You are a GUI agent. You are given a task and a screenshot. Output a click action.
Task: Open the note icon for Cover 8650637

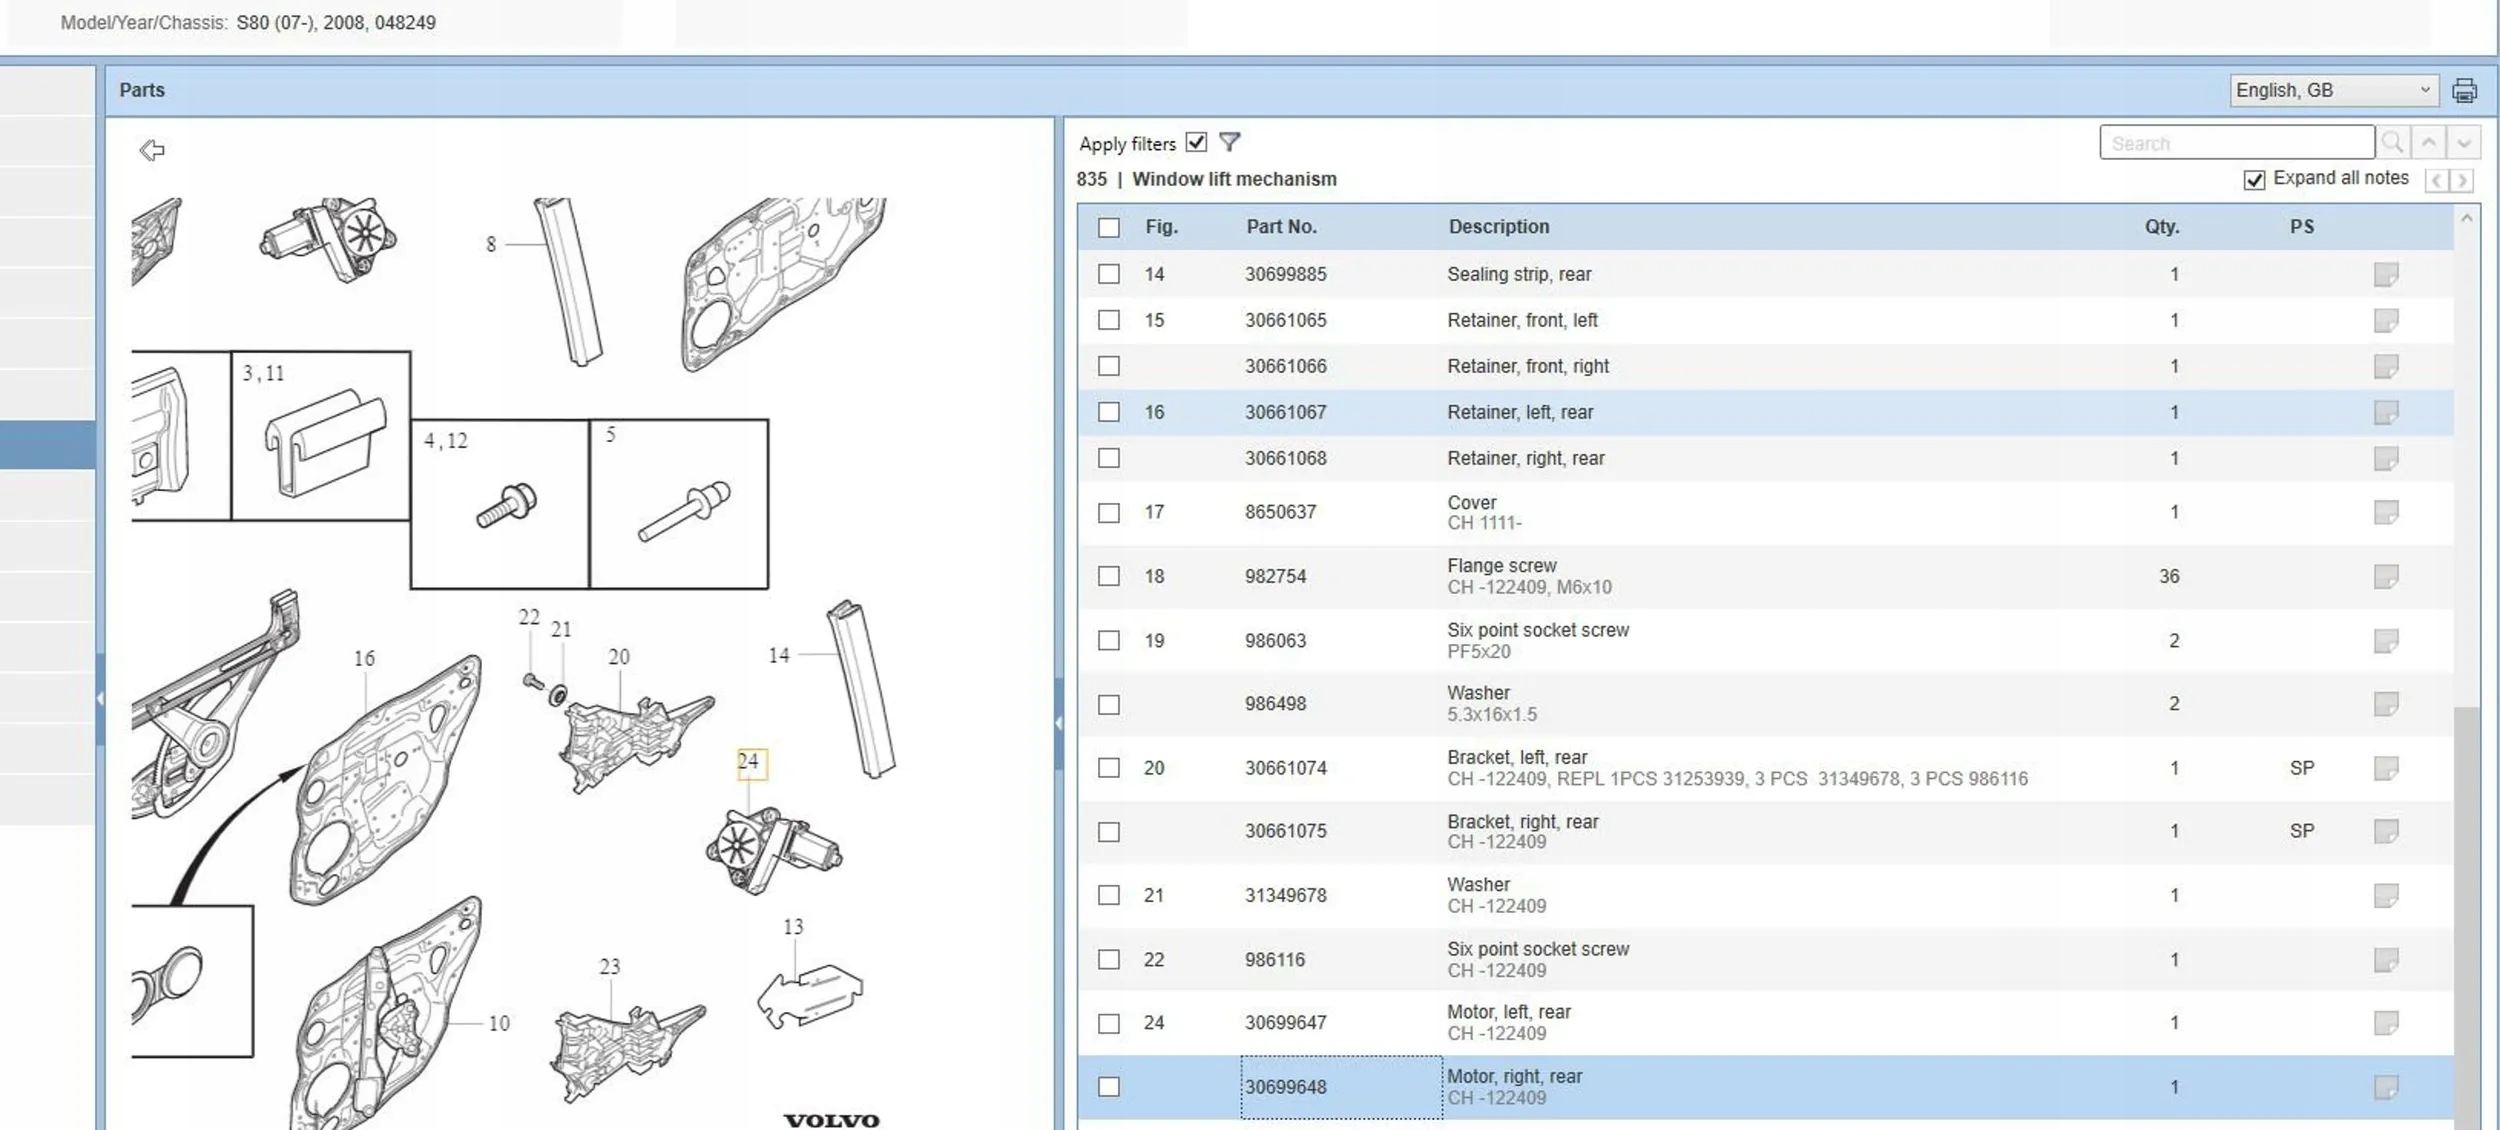pos(2386,512)
